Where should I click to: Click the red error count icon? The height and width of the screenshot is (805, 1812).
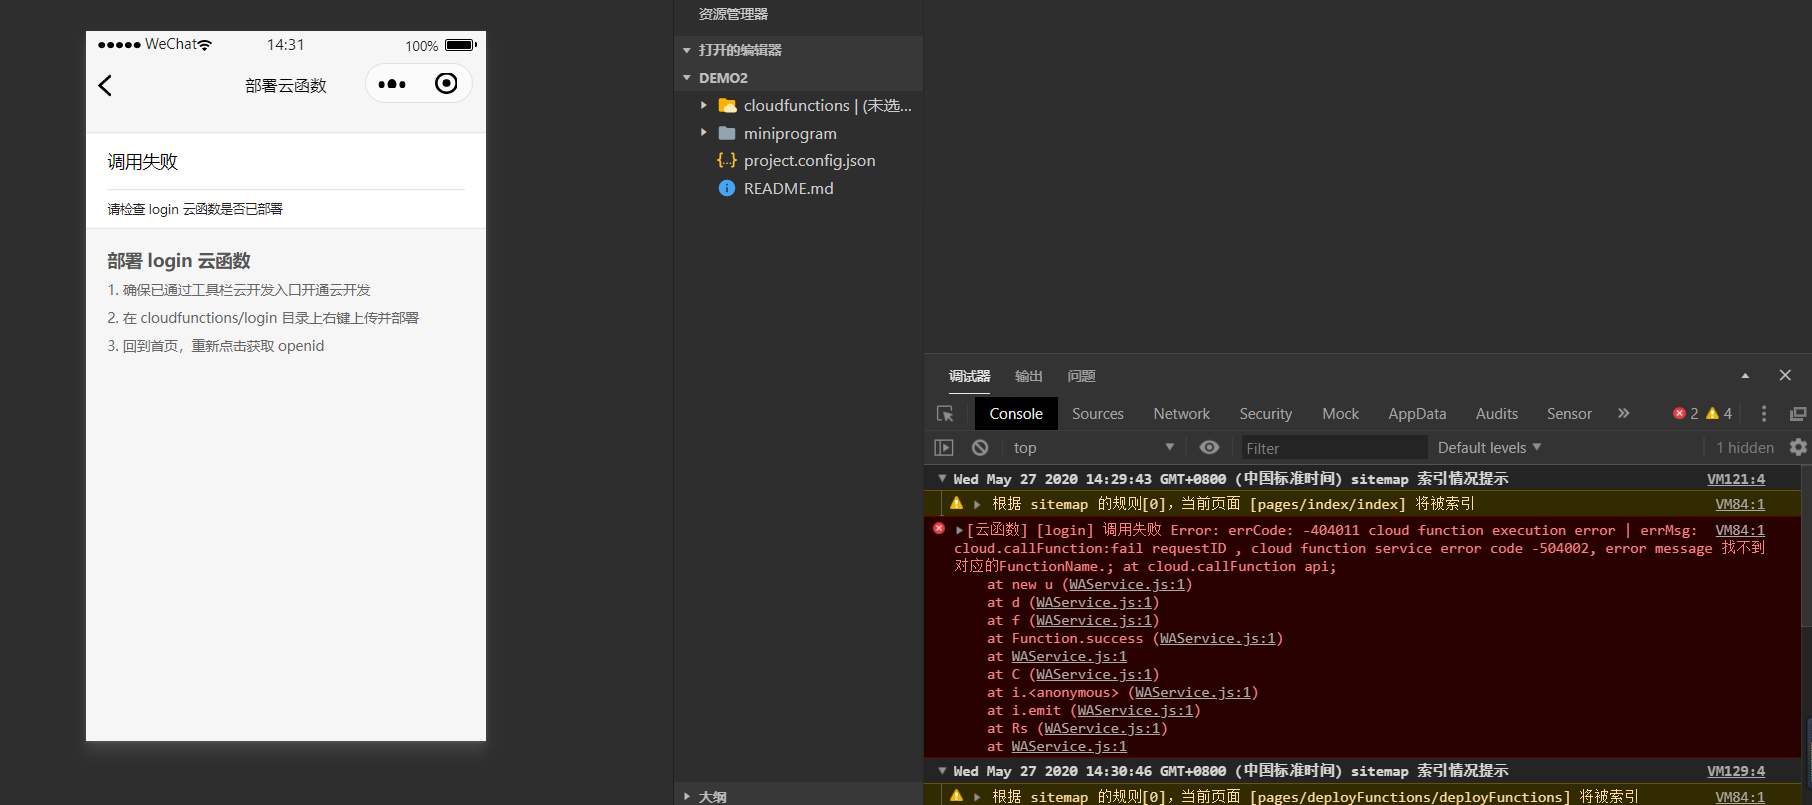tap(1679, 414)
